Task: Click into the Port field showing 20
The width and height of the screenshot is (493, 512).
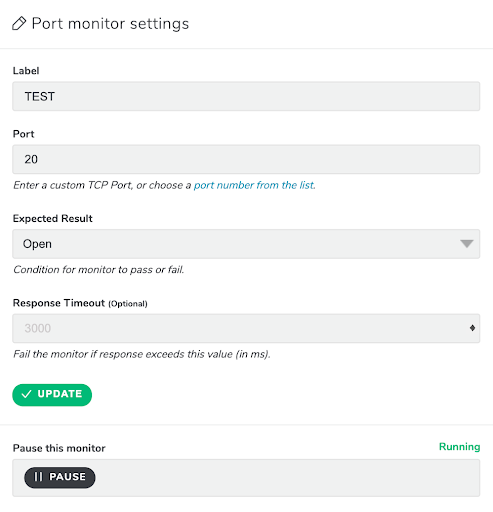Action: [x=246, y=159]
